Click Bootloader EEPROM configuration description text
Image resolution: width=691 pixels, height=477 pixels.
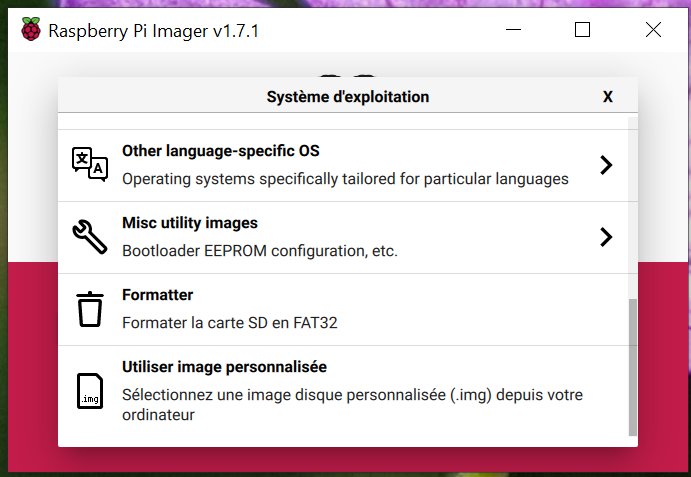(260, 251)
